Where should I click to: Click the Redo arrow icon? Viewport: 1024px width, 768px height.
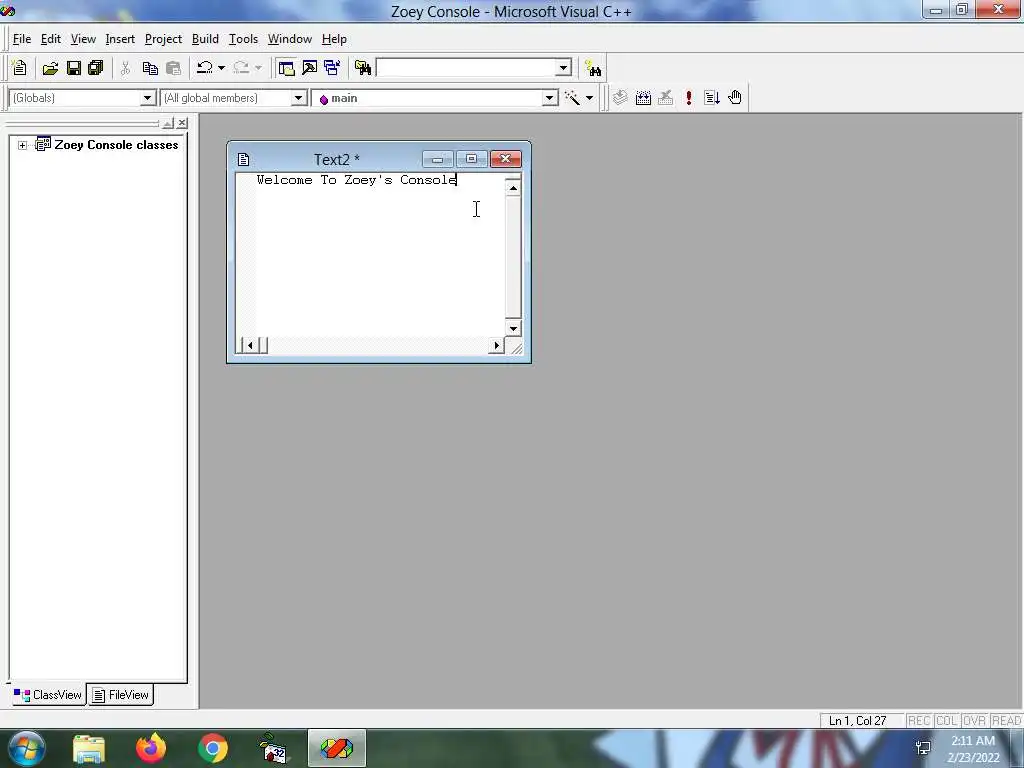[241, 68]
